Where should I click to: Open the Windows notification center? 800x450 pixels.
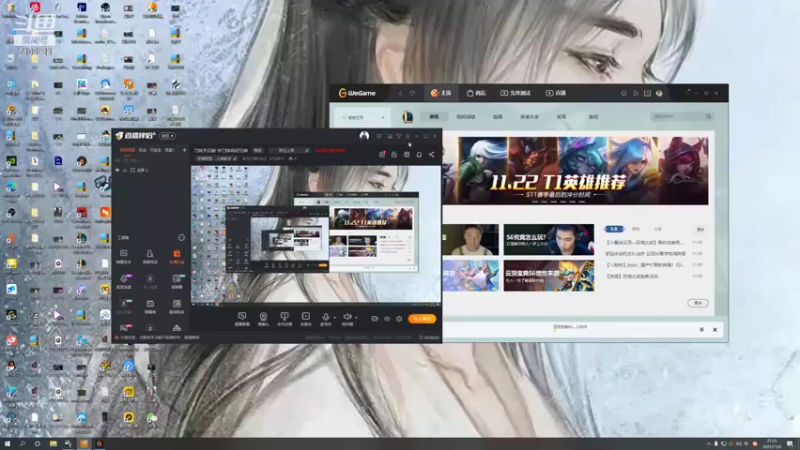790,444
